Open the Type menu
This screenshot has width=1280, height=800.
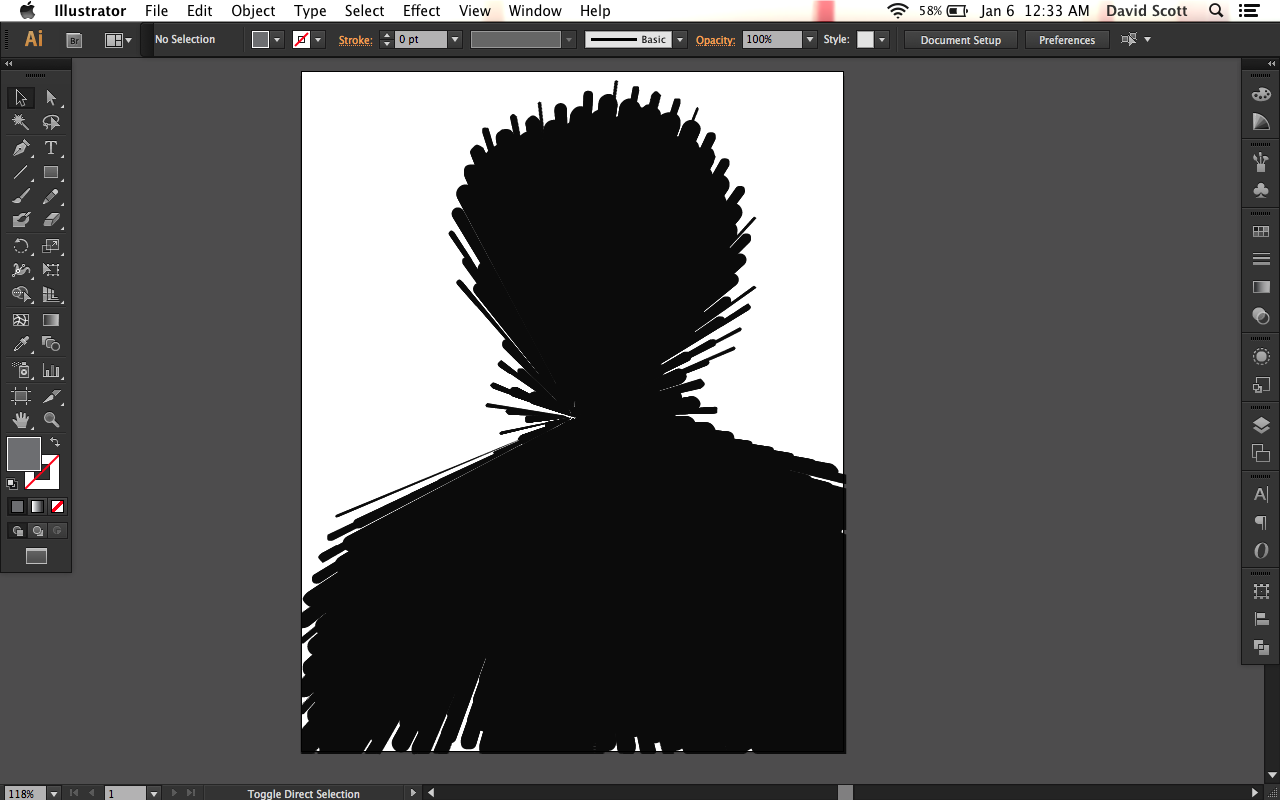pos(310,11)
